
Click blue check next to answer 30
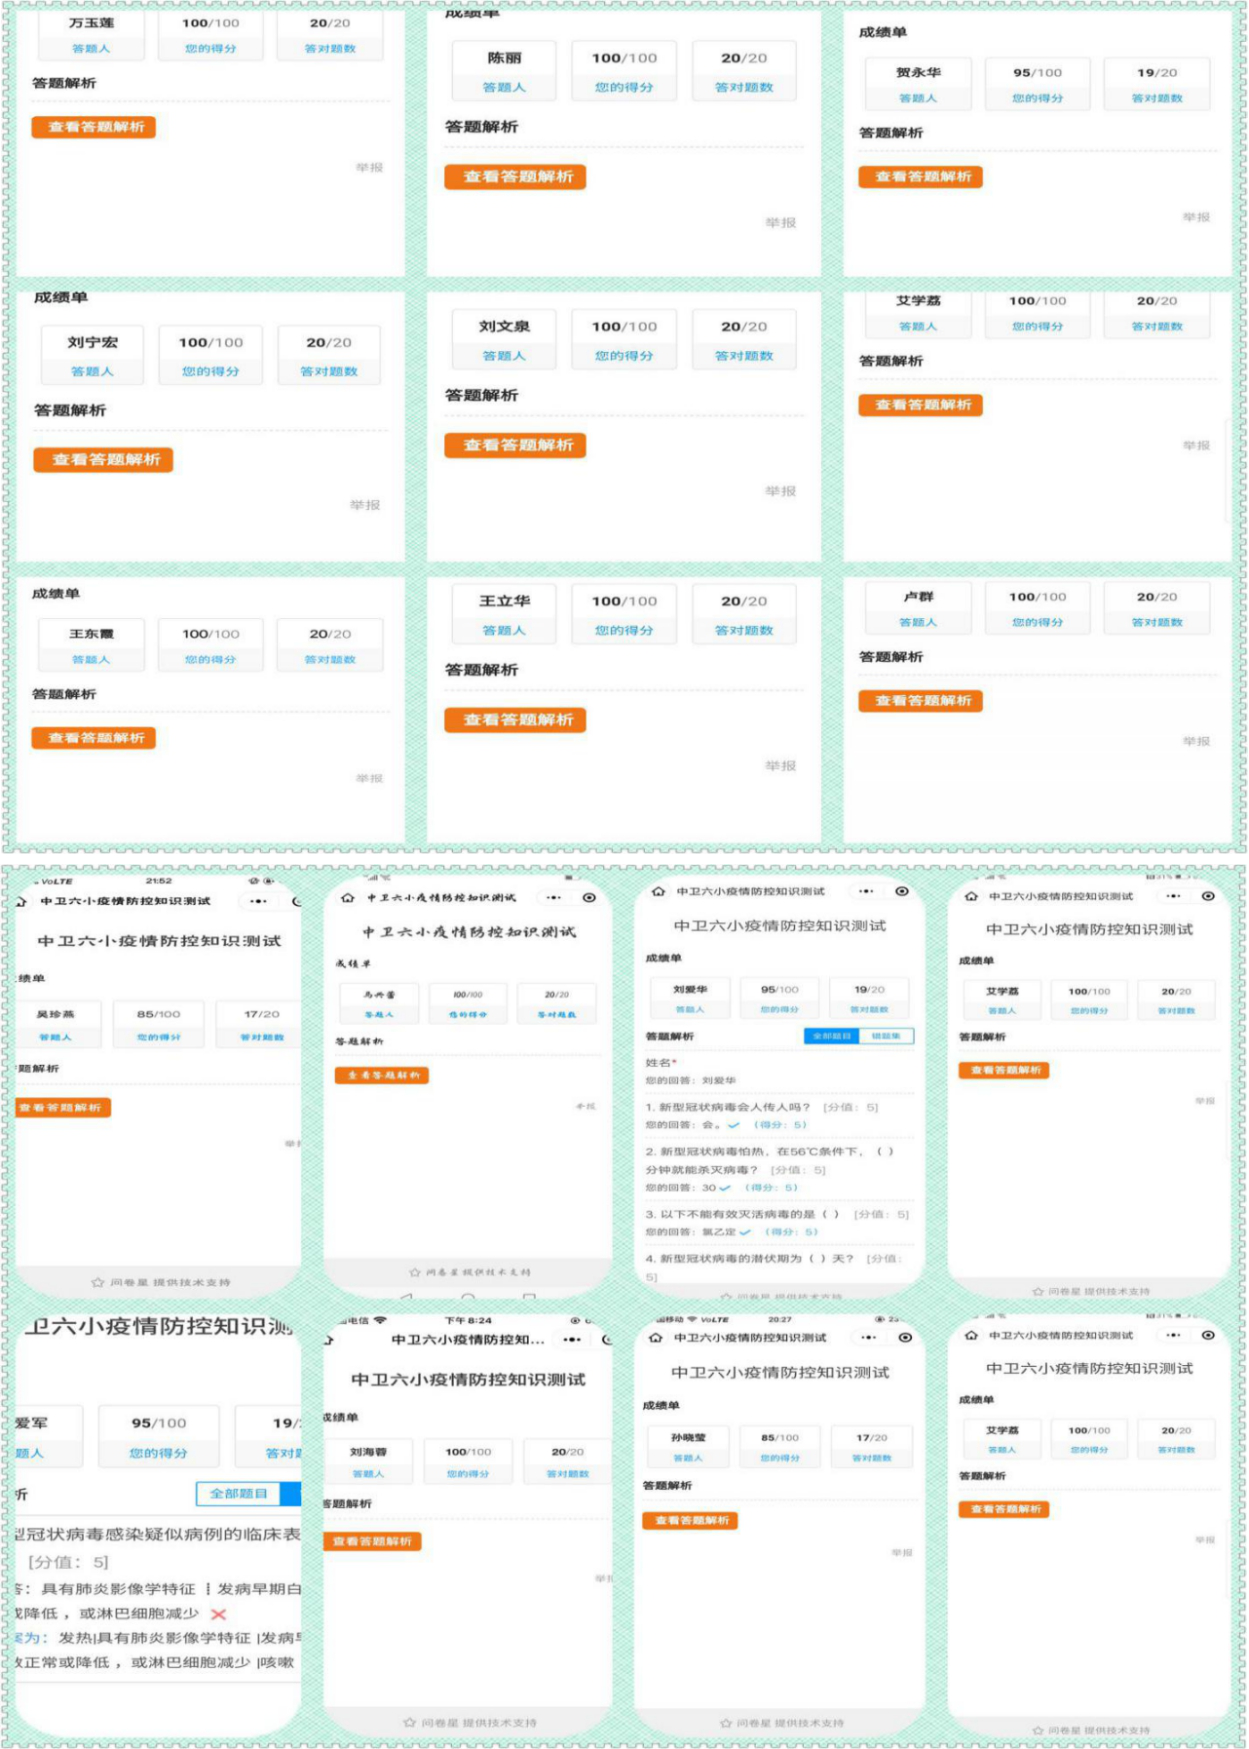point(725,1188)
